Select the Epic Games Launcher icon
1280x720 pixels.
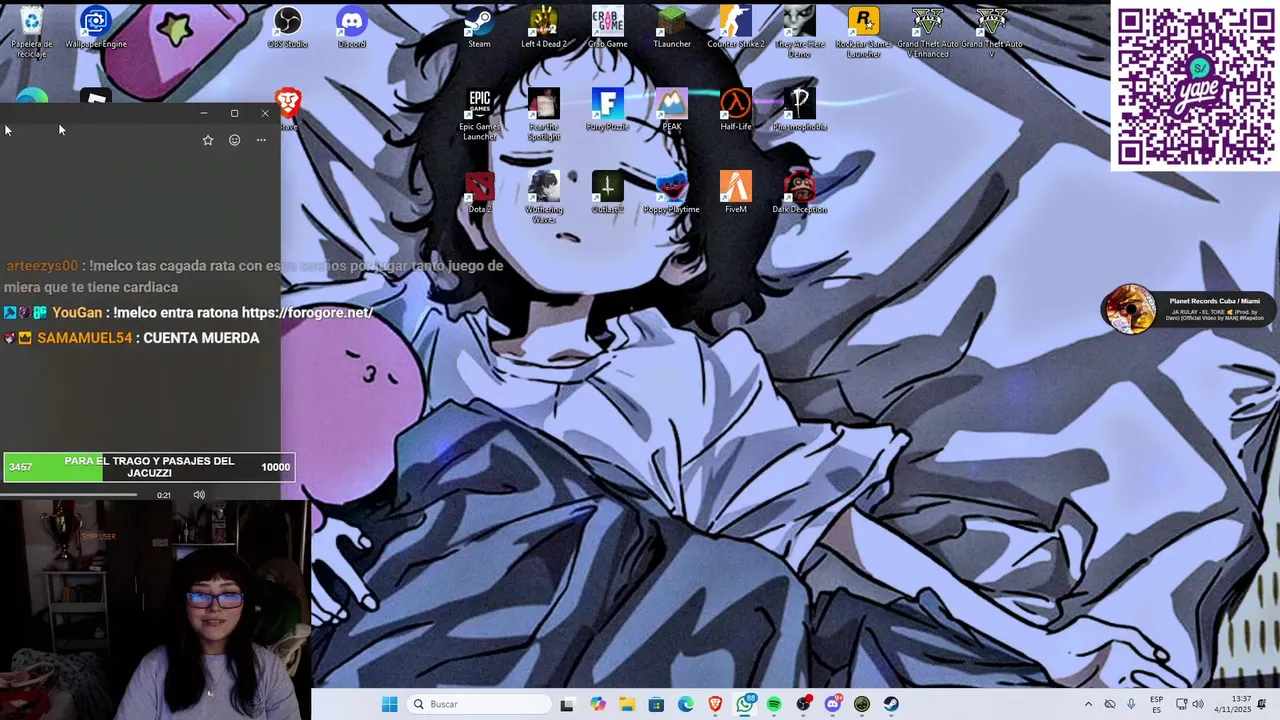click(480, 114)
